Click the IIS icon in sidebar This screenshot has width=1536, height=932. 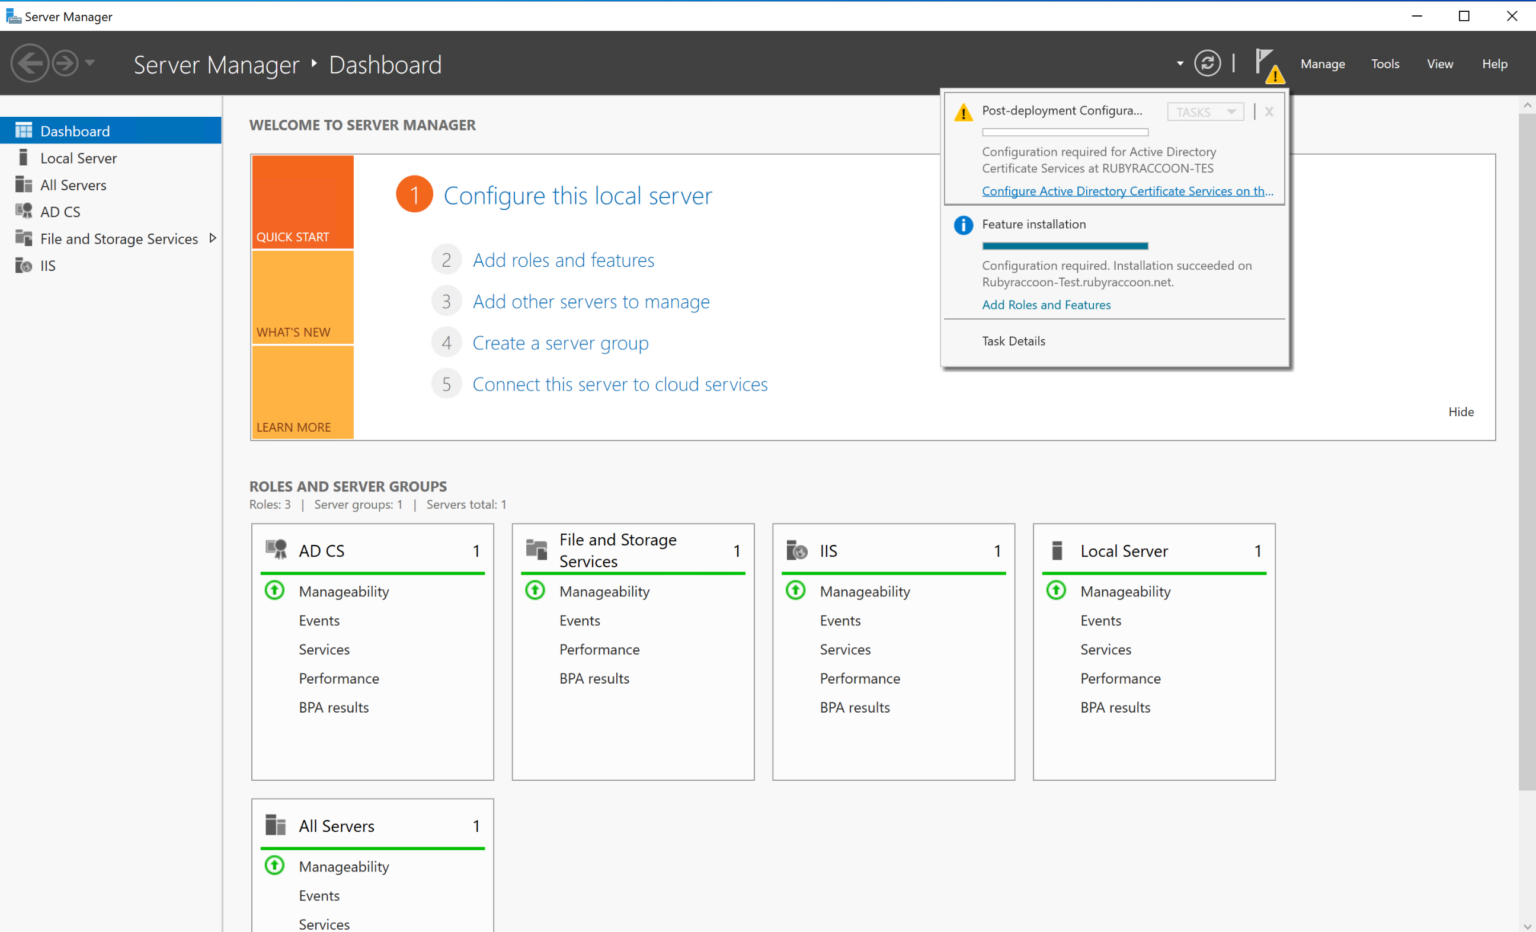pyautogui.click(x=24, y=265)
